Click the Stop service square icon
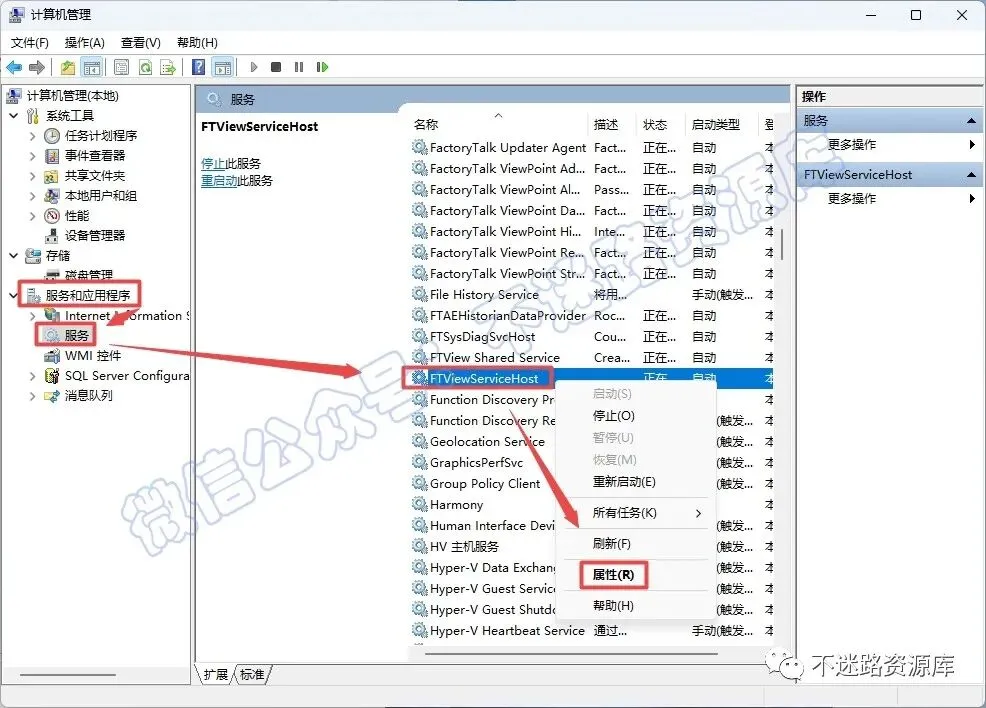The height and width of the screenshot is (708, 986). (275, 67)
